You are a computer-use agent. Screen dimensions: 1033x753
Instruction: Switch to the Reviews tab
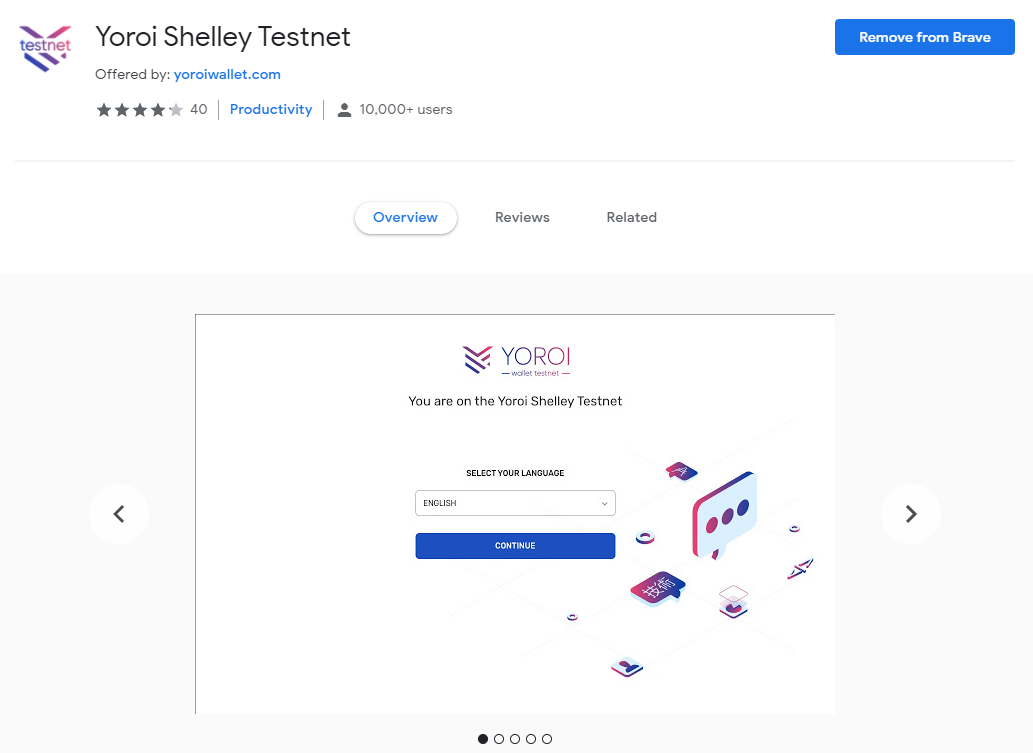coord(522,217)
